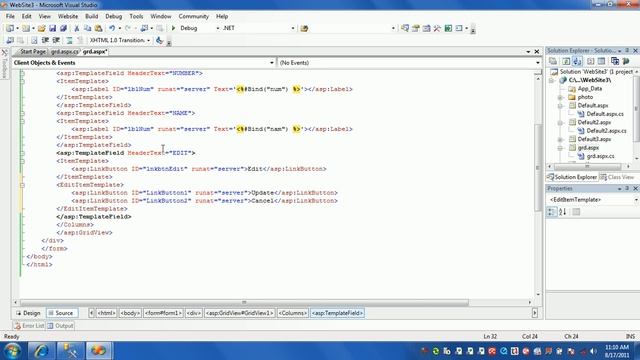Collapse the NAME TemplateField outlining box

[x=22, y=113]
